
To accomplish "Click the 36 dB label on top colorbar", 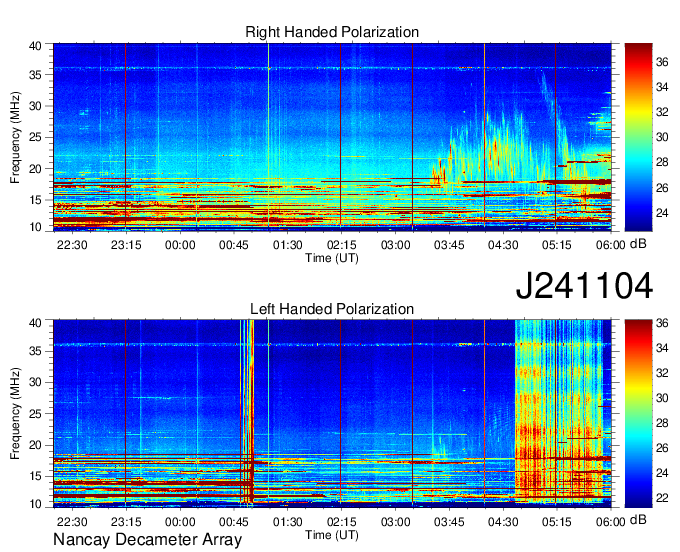I will [662, 62].
